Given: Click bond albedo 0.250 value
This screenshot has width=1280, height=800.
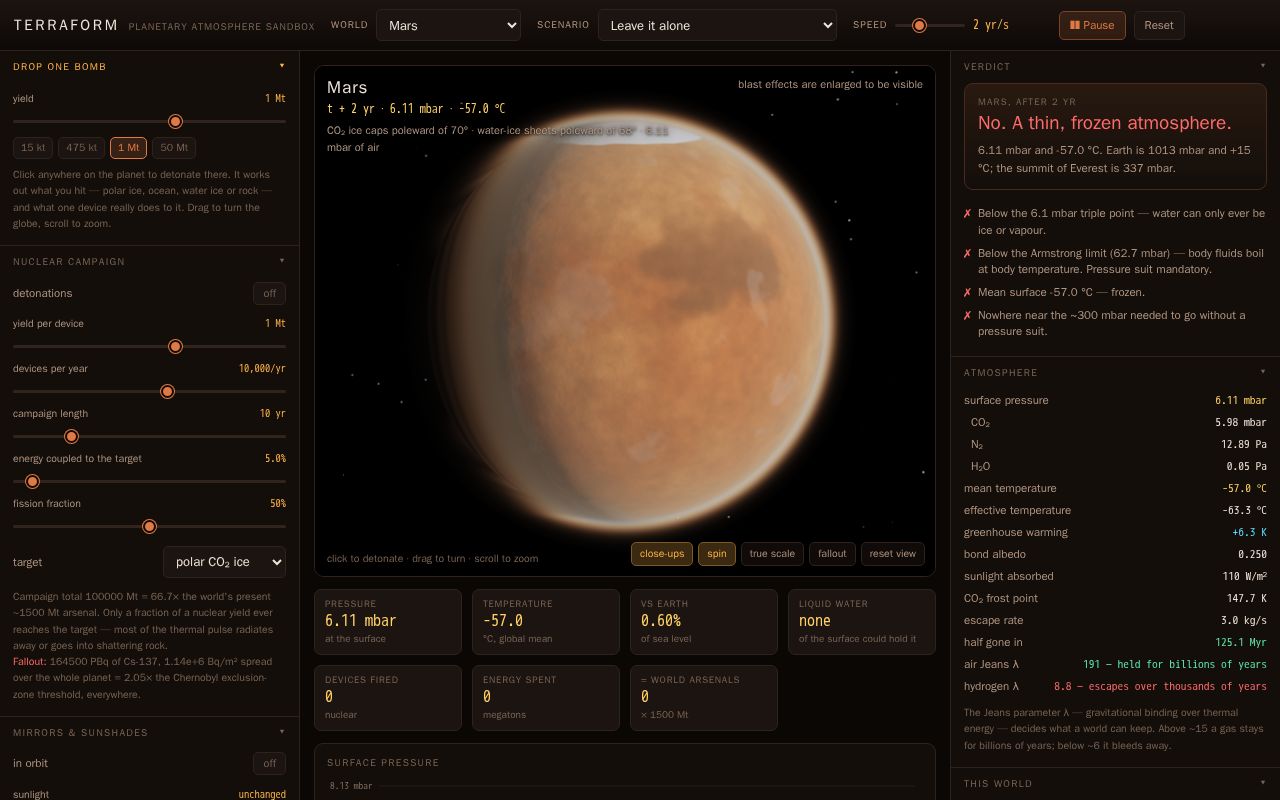Looking at the screenshot, I should [x=1252, y=554].
